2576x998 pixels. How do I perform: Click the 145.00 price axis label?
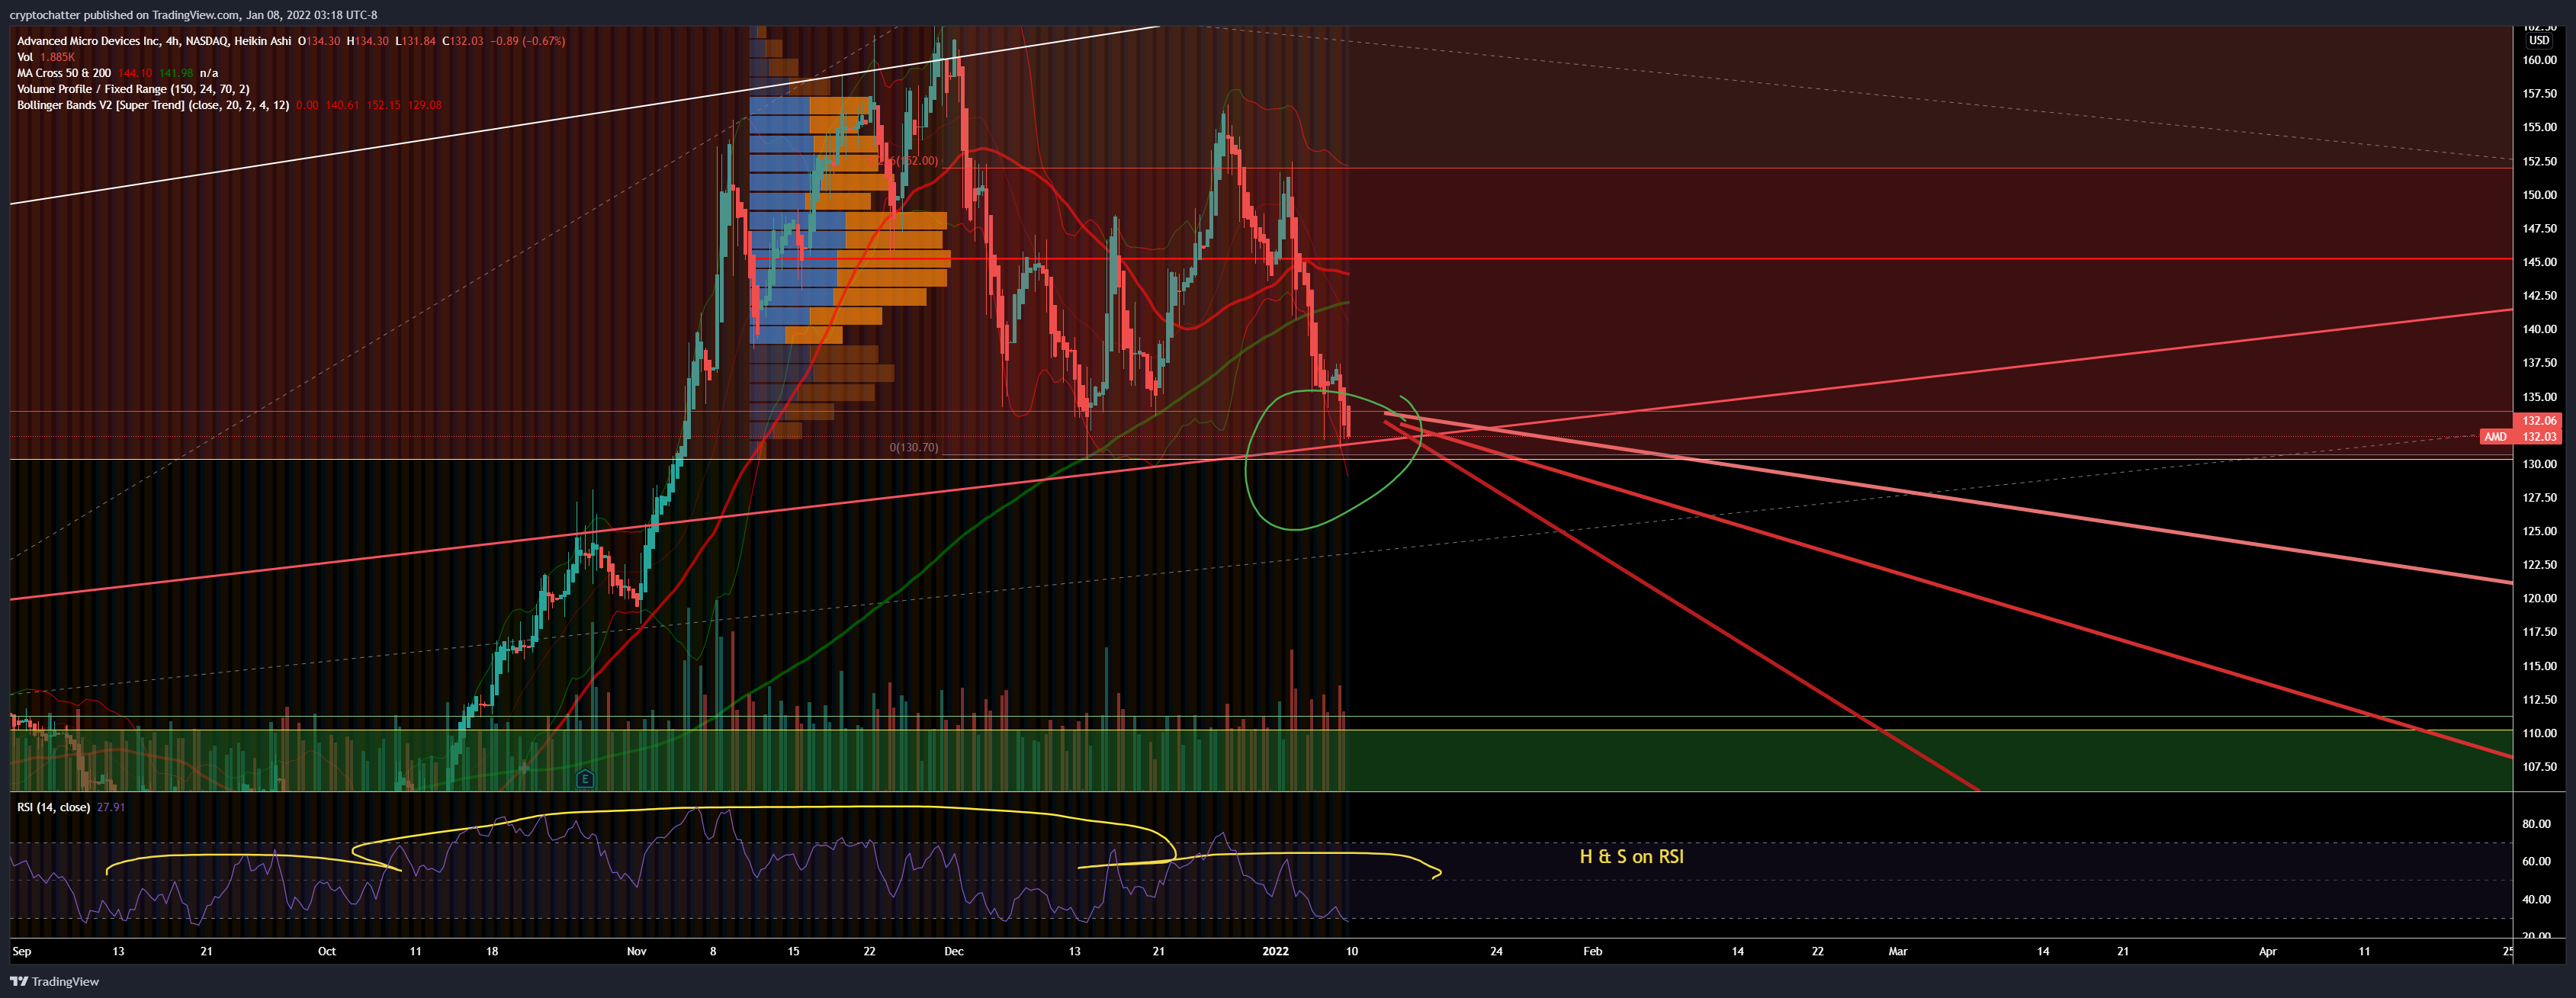pos(2539,262)
